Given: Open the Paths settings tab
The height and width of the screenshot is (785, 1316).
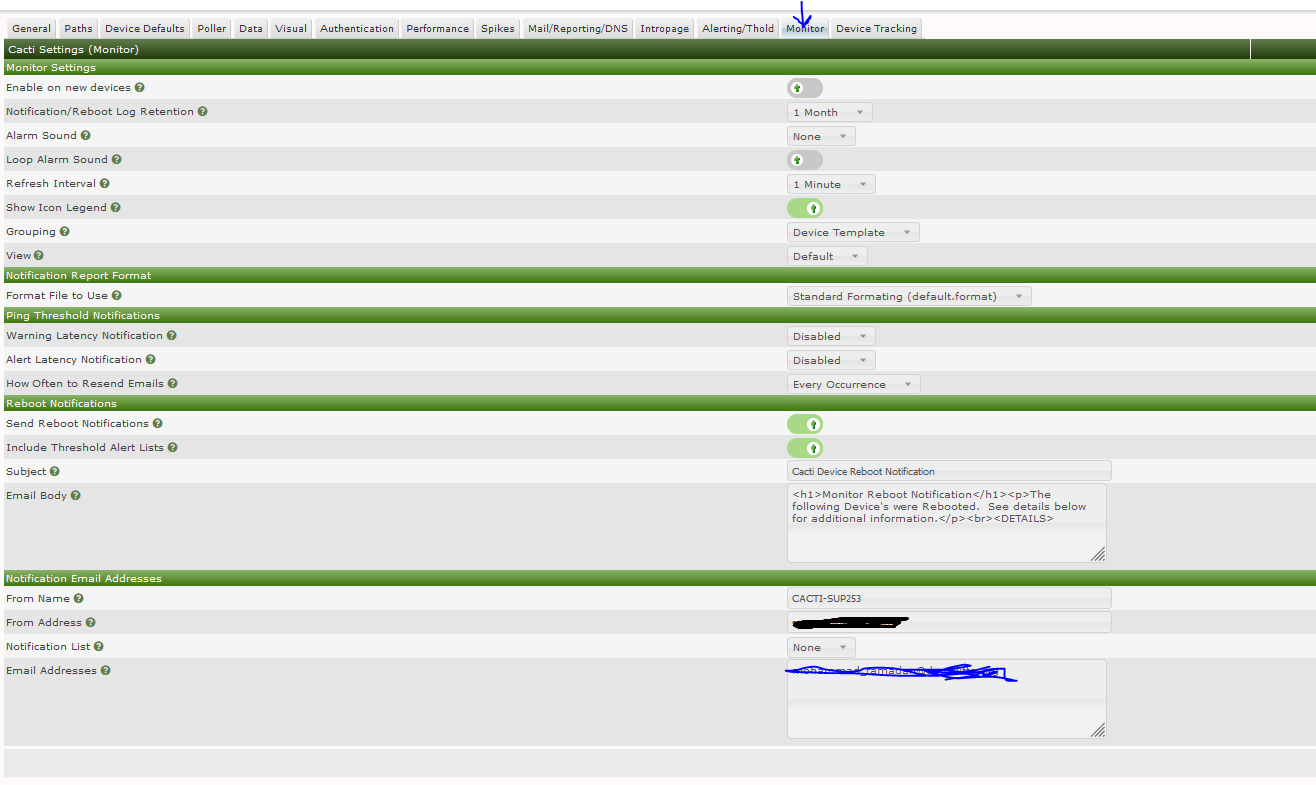Looking at the screenshot, I should pos(78,29).
